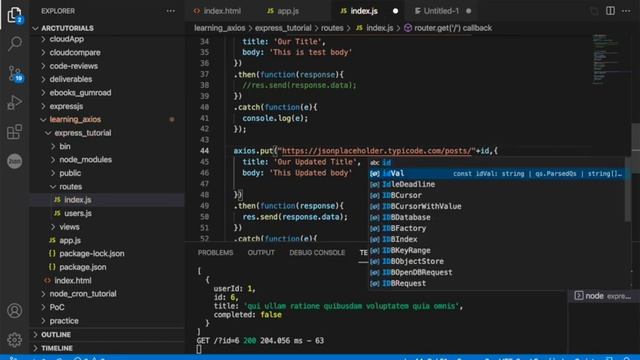The image size is (640, 360).
Task: Open the PROBLEMS panel tab
Action: [216, 253]
